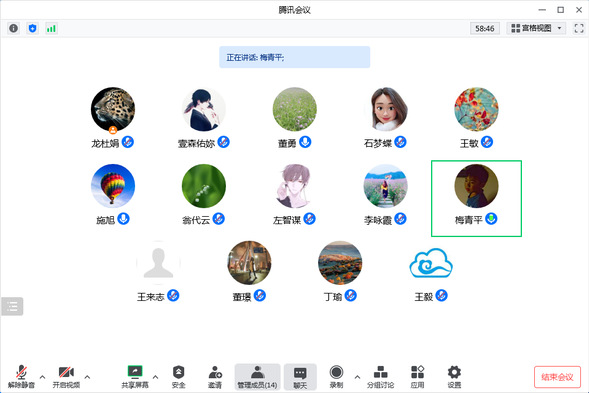Check the green network signal icon
The height and width of the screenshot is (393, 589).
point(51,28)
